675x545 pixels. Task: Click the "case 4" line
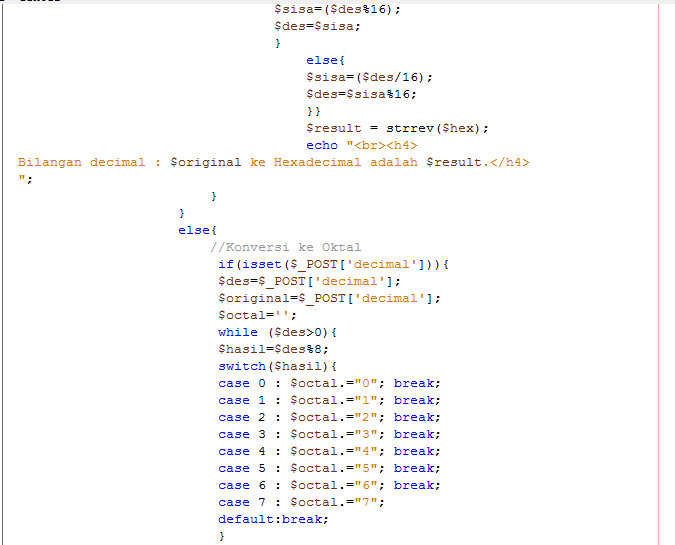[329, 451]
